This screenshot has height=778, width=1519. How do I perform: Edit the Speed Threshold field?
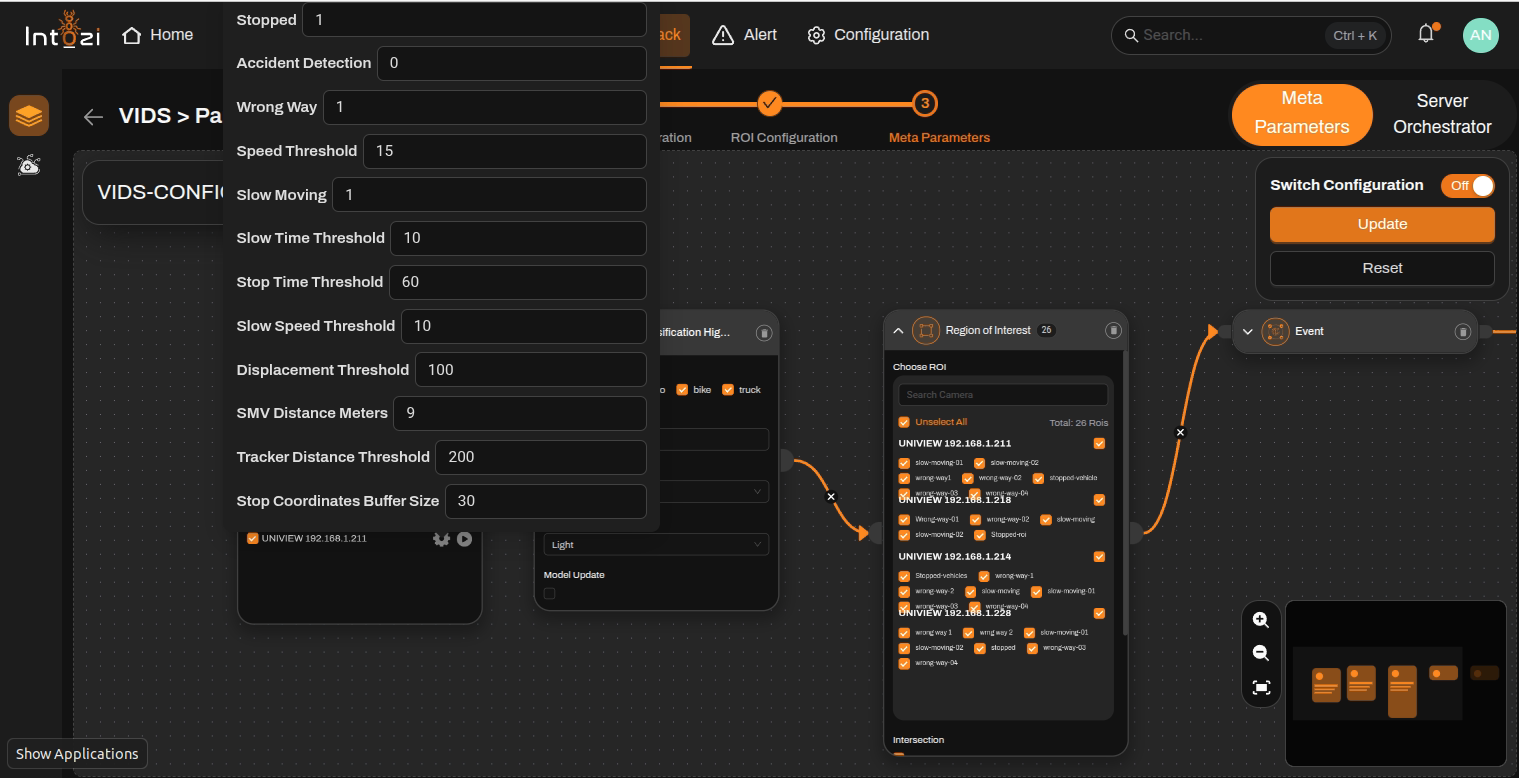[504, 151]
